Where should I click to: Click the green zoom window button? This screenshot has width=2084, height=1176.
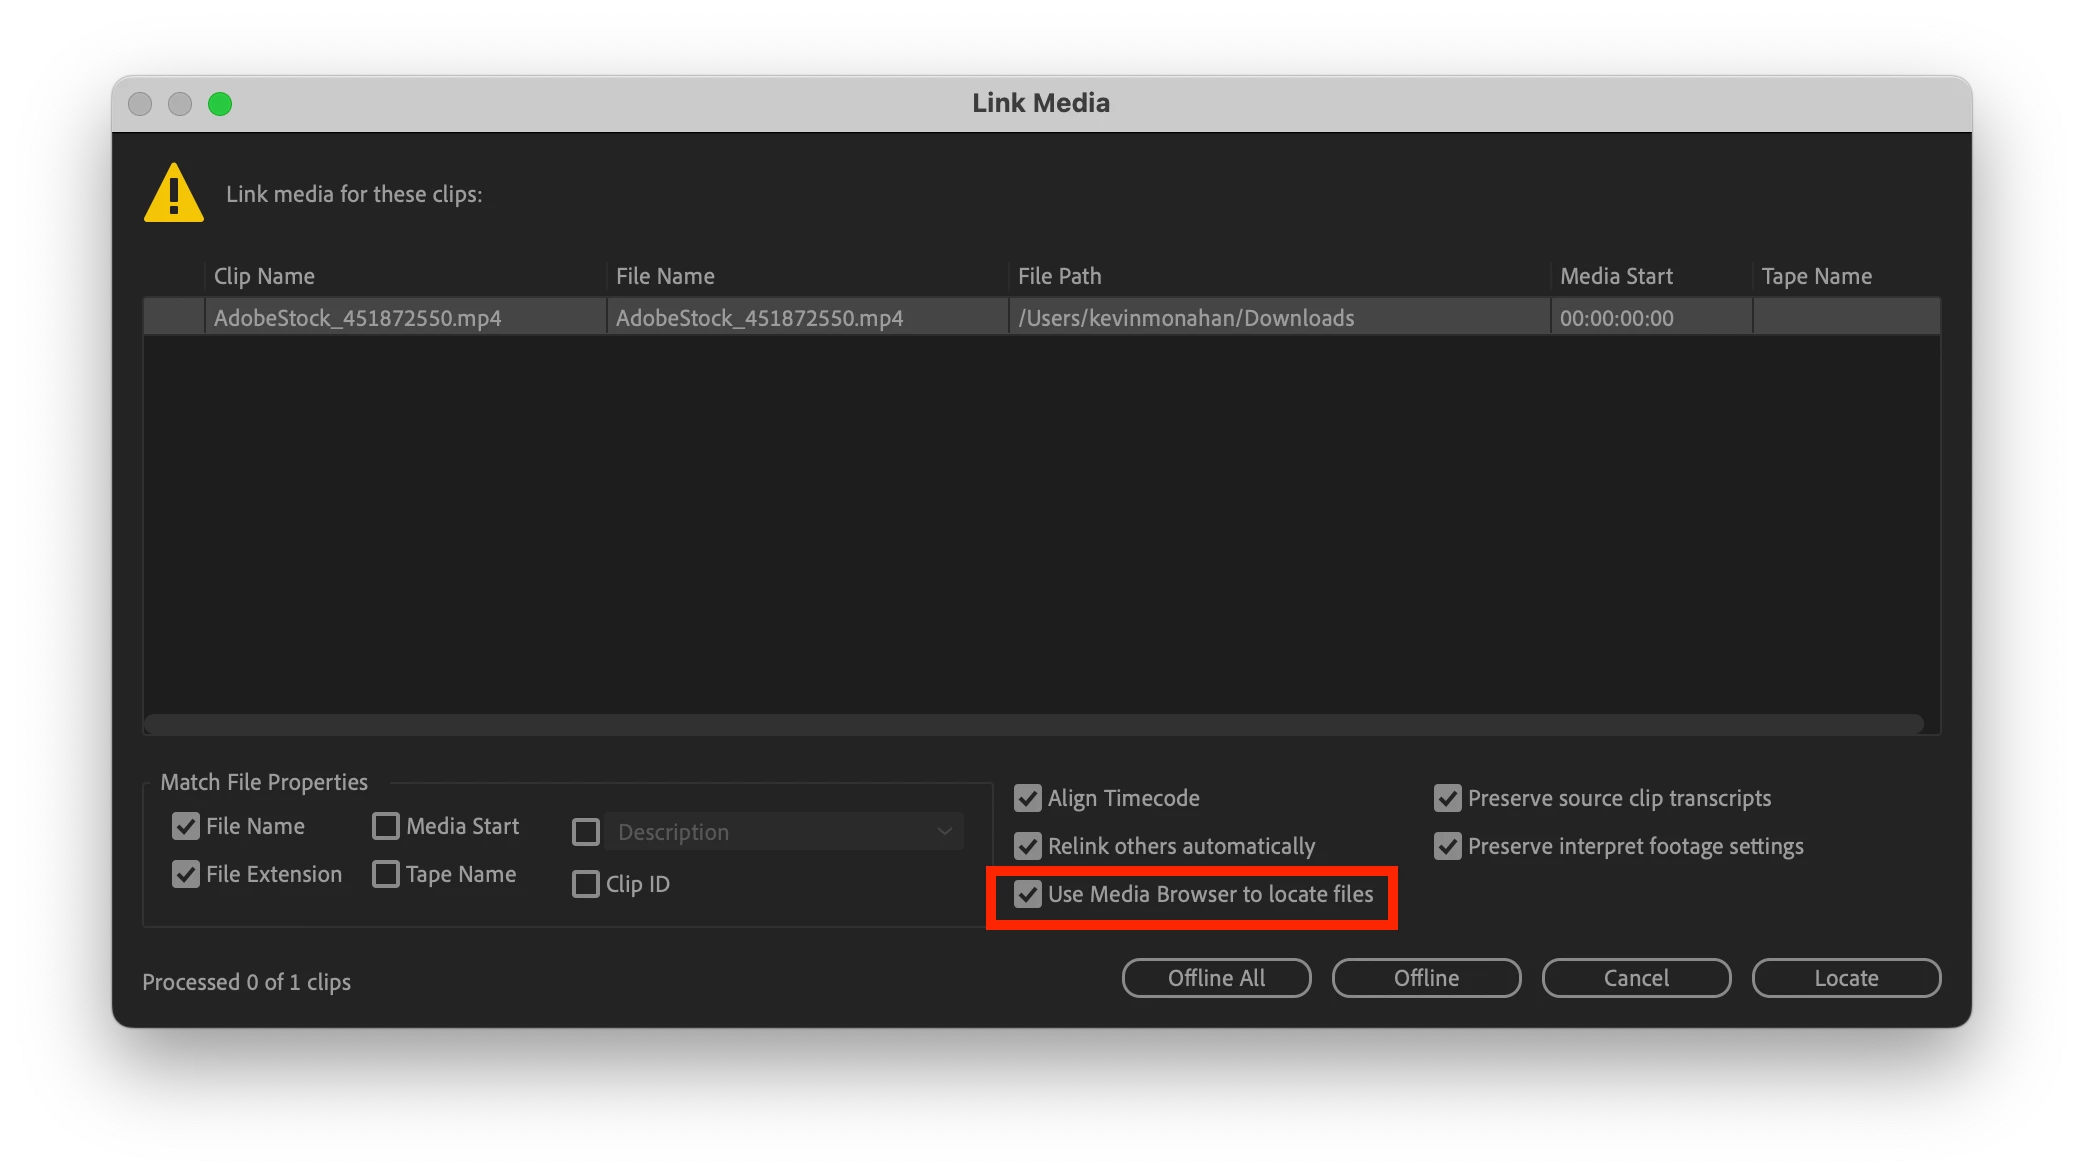pos(220,104)
